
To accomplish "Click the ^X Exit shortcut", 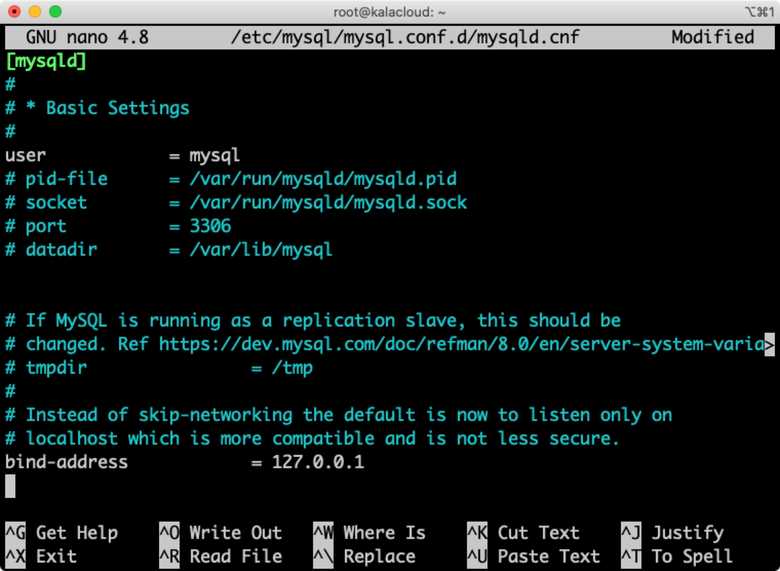I will coord(41,556).
